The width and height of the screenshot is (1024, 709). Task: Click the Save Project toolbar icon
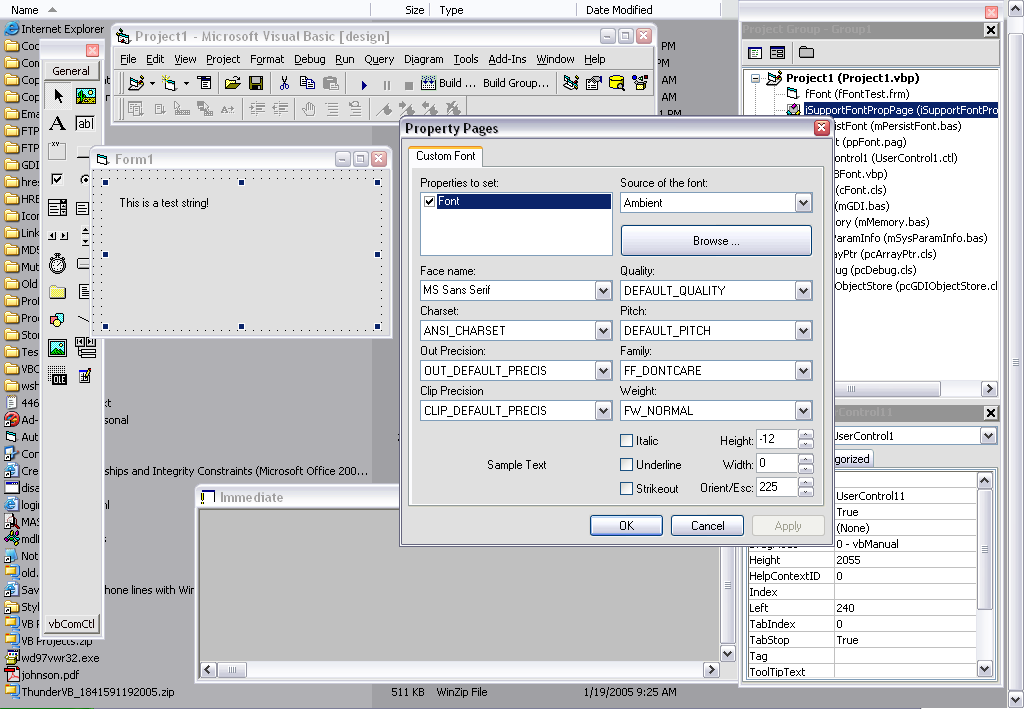256,83
